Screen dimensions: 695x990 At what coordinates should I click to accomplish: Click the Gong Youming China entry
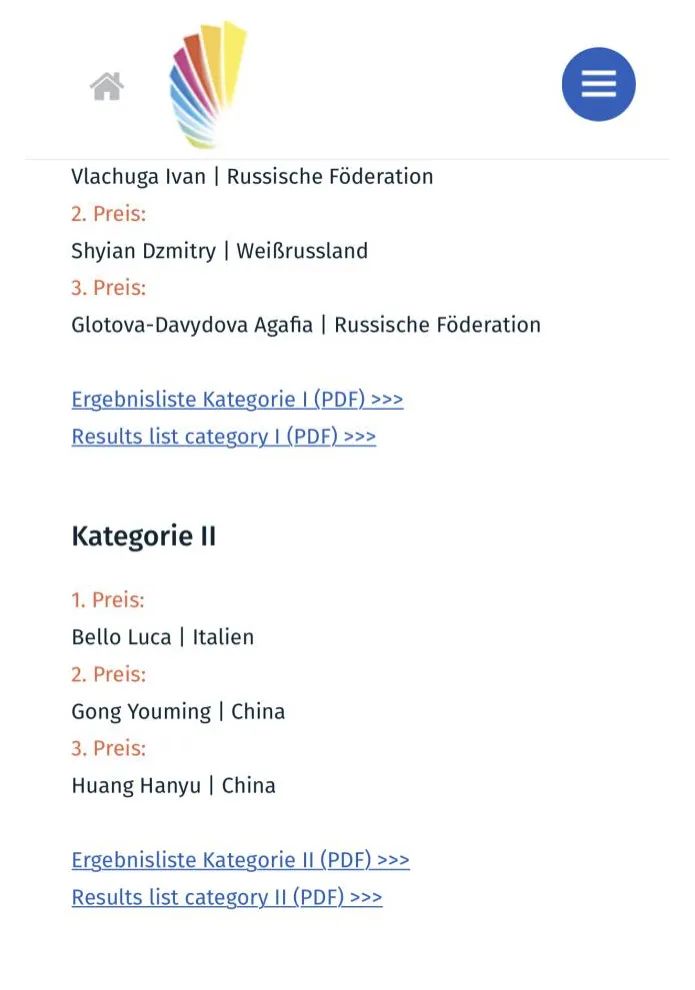178,711
